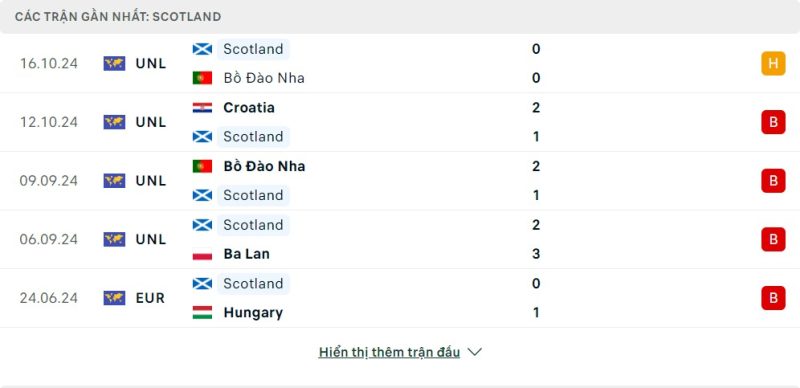Image resolution: width=800 pixels, height=388 pixels.
Task: Click the Poland flag next to Ba Lan
Action: [202, 254]
